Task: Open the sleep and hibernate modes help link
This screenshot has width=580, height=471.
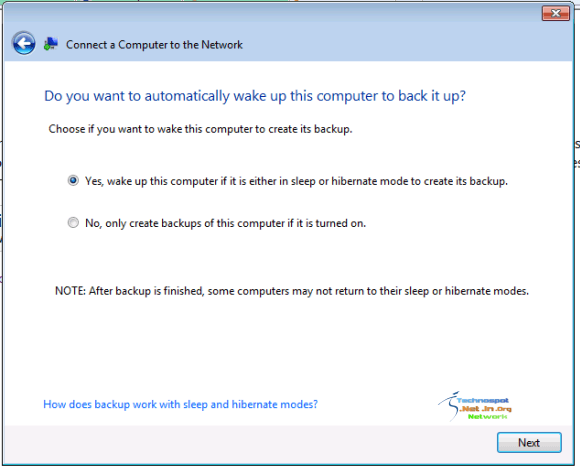Action: 180,404
